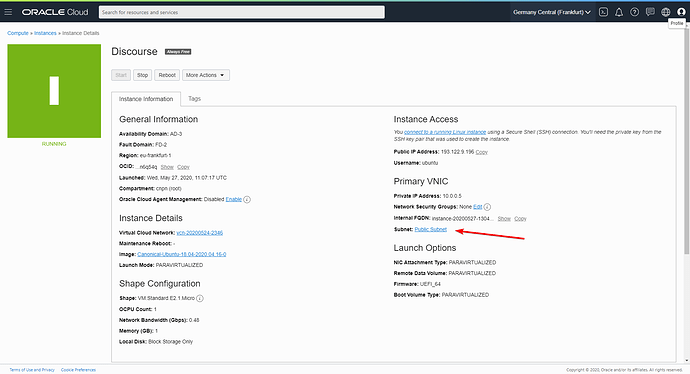Viewport: 690px width, 374px height.
Task: Open the language globe icon
Action: [665, 12]
